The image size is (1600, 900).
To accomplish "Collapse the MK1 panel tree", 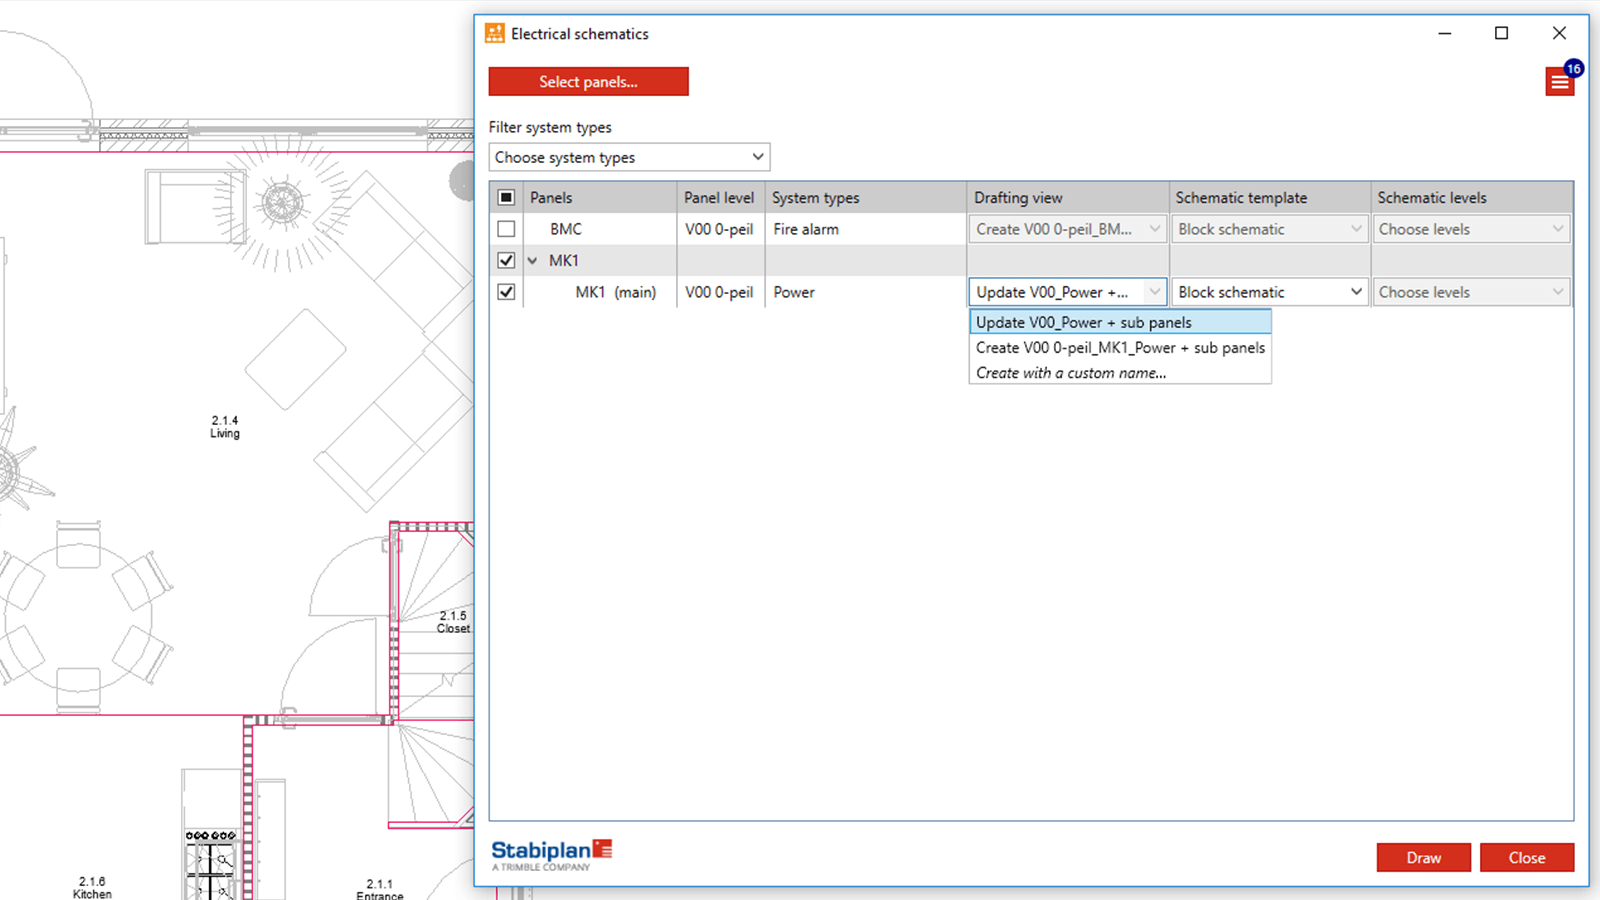I will [532, 260].
